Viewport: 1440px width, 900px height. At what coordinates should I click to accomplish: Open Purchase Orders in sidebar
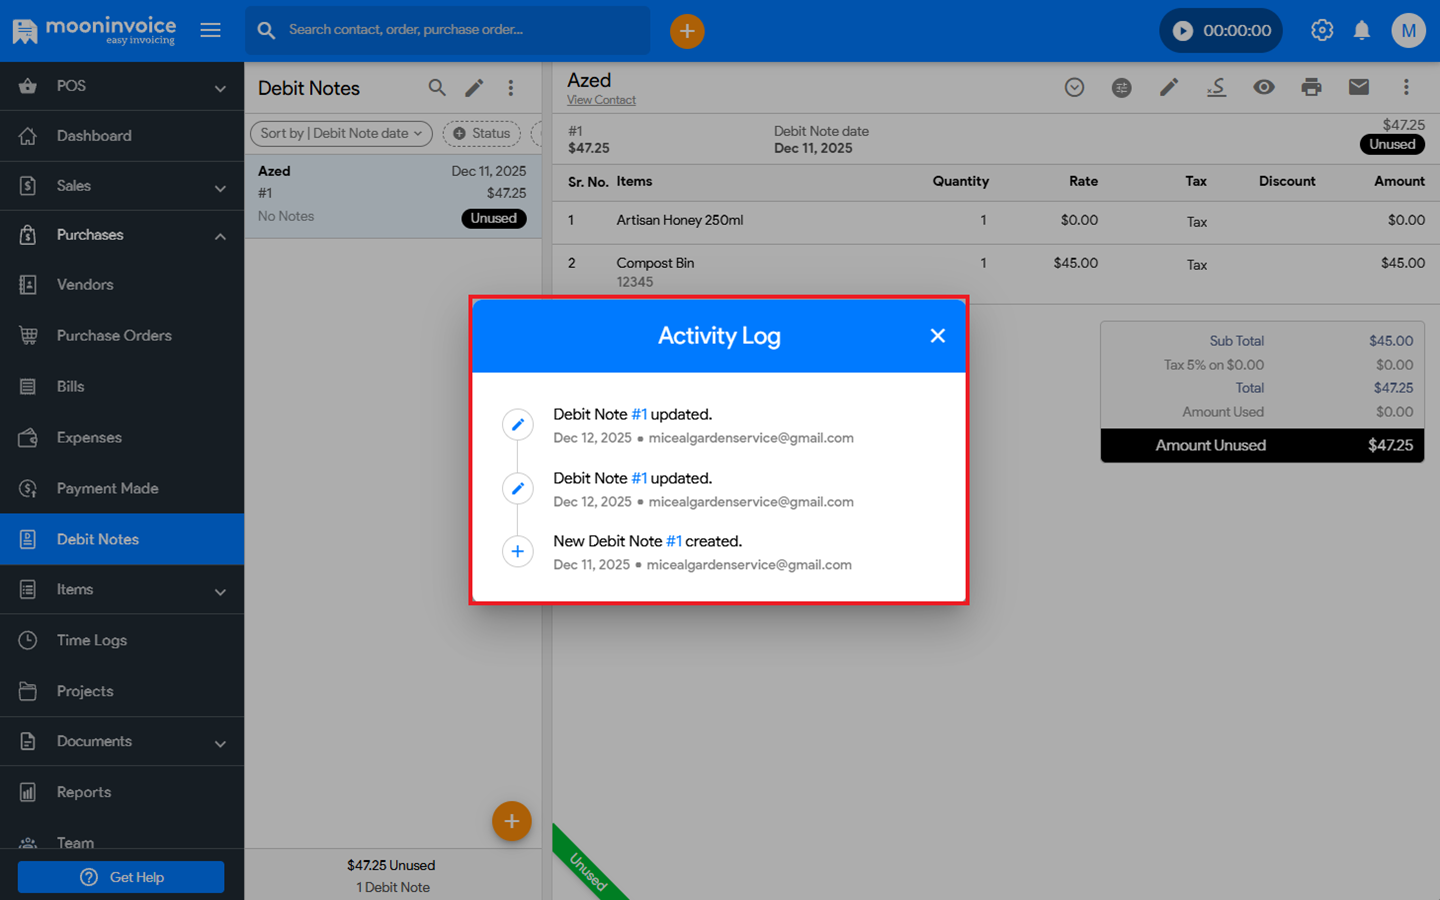coord(114,336)
